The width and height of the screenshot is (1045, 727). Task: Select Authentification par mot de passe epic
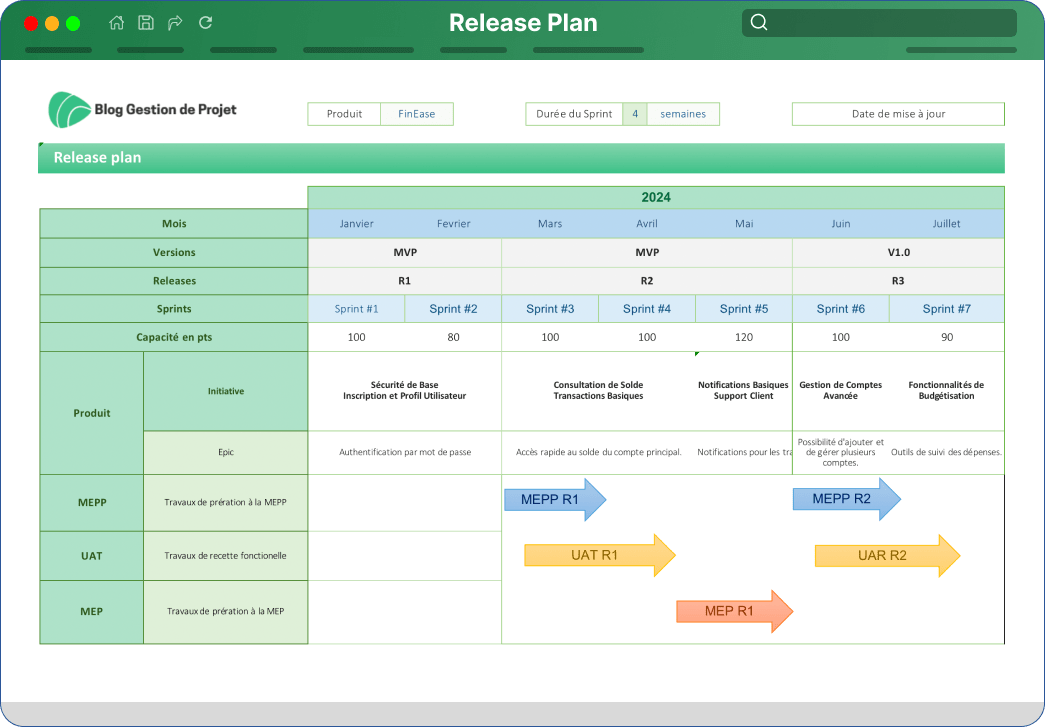(405, 452)
